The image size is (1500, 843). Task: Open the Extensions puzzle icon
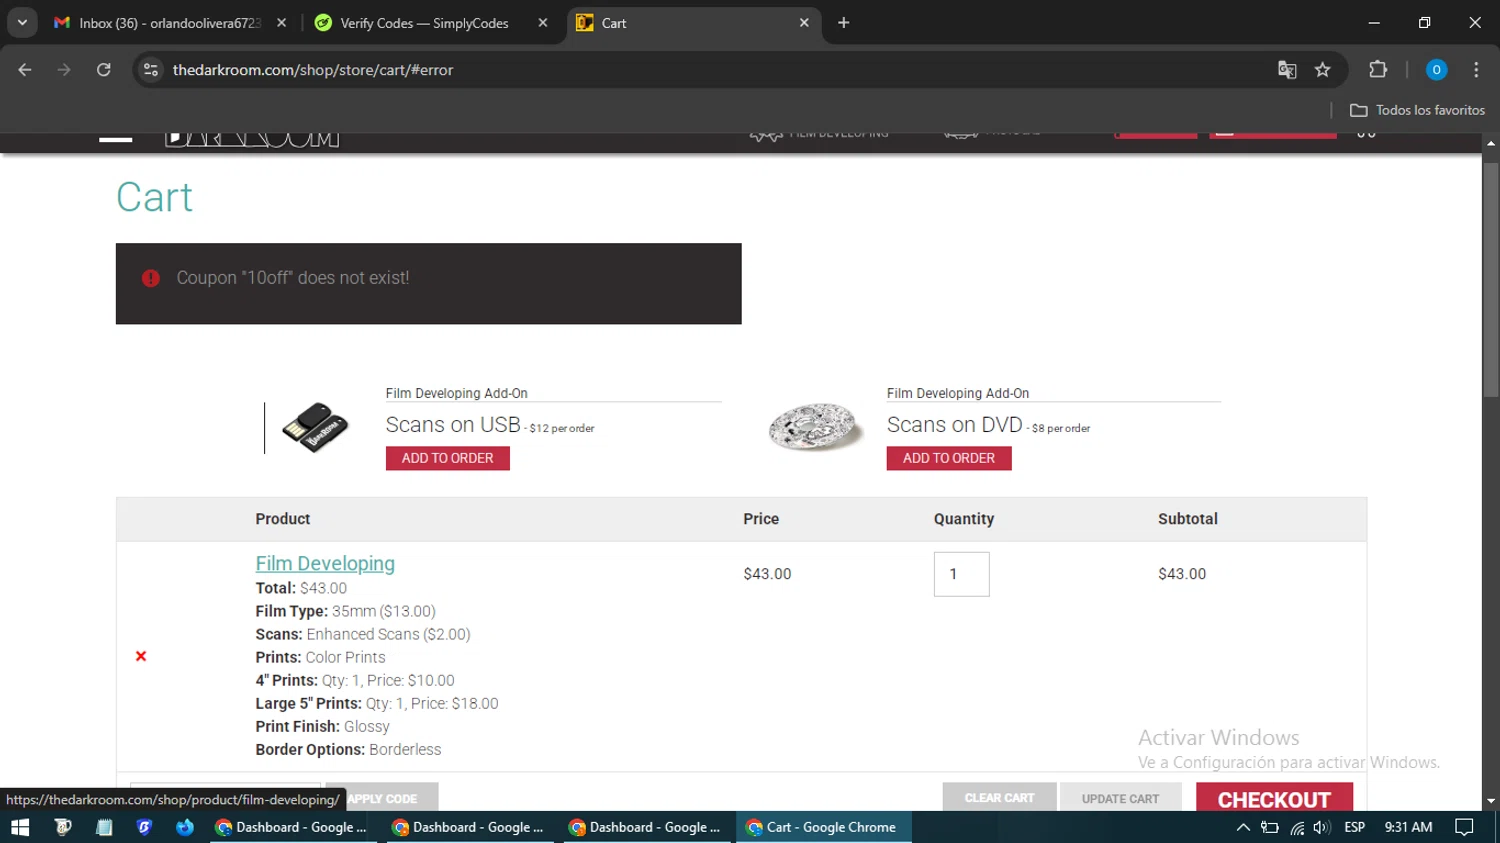pos(1378,70)
